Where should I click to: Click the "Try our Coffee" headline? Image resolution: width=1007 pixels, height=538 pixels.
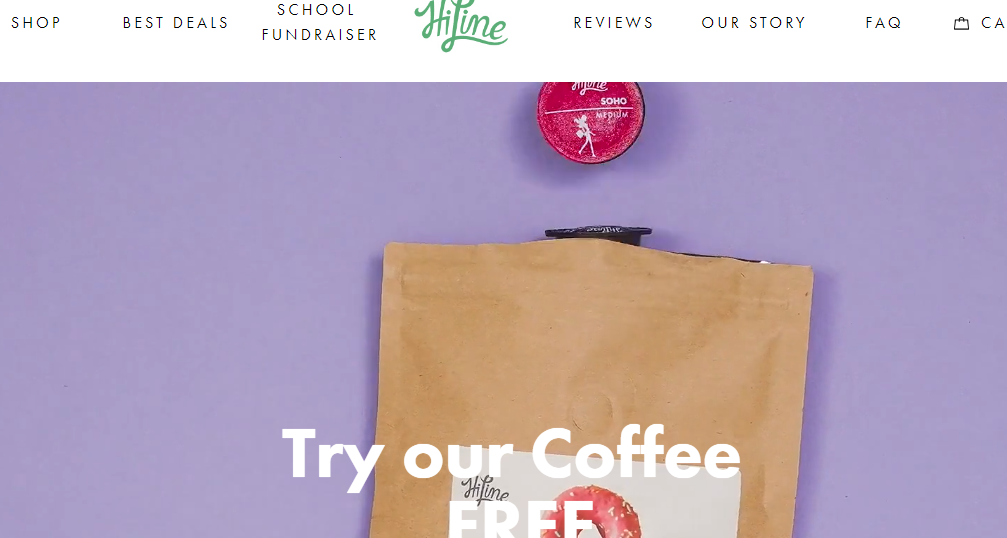(511, 455)
